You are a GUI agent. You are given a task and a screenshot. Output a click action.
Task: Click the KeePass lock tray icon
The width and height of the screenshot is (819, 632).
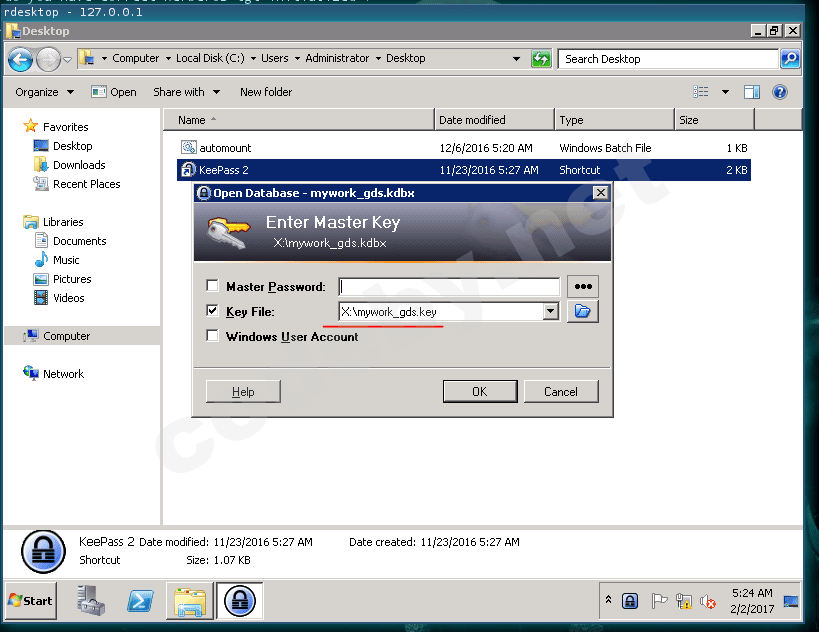click(630, 601)
